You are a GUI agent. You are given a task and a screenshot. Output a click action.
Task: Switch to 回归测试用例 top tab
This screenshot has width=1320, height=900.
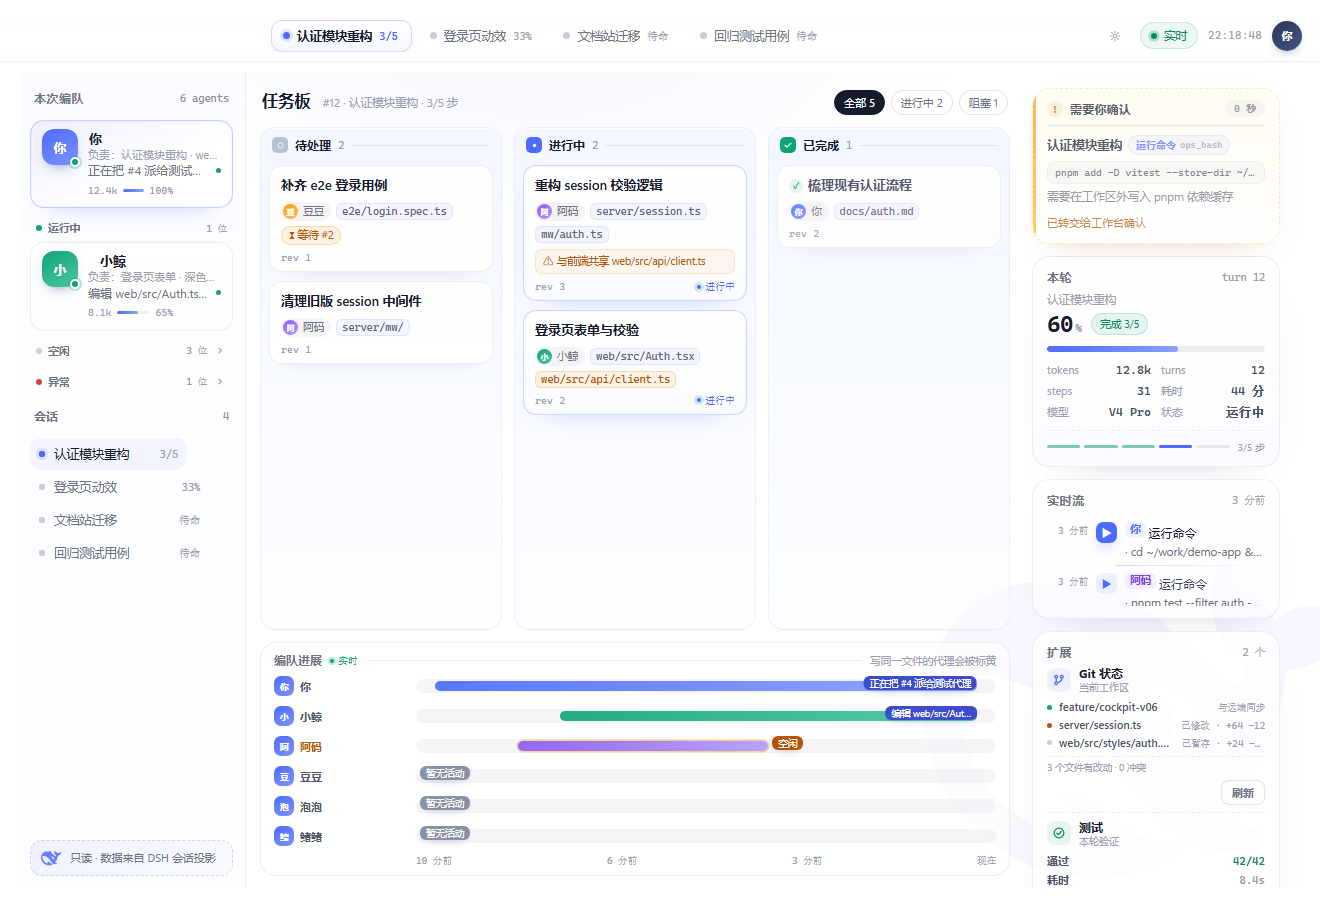click(x=758, y=36)
